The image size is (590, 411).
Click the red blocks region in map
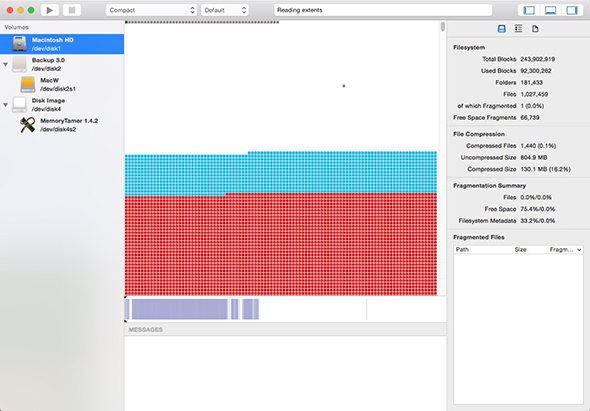(x=281, y=245)
